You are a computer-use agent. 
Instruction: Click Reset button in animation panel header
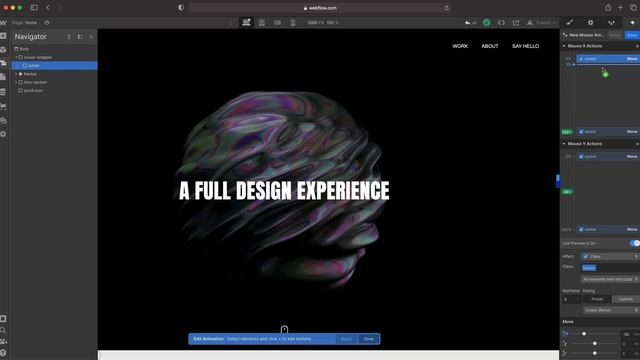pyautogui.click(x=615, y=35)
